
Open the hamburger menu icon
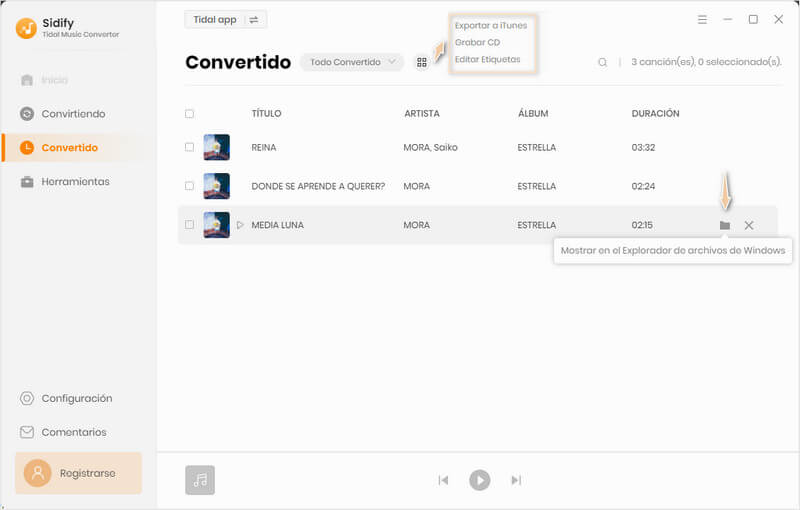[x=703, y=19]
